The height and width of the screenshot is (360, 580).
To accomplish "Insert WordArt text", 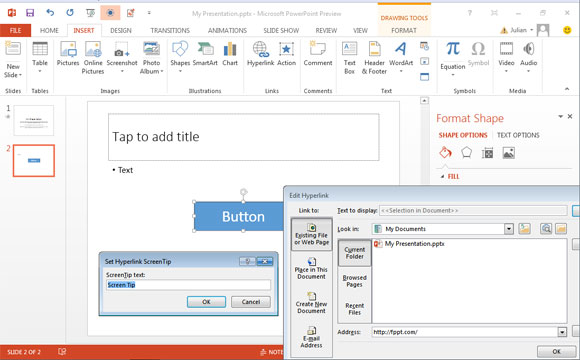I will (x=401, y=56).
